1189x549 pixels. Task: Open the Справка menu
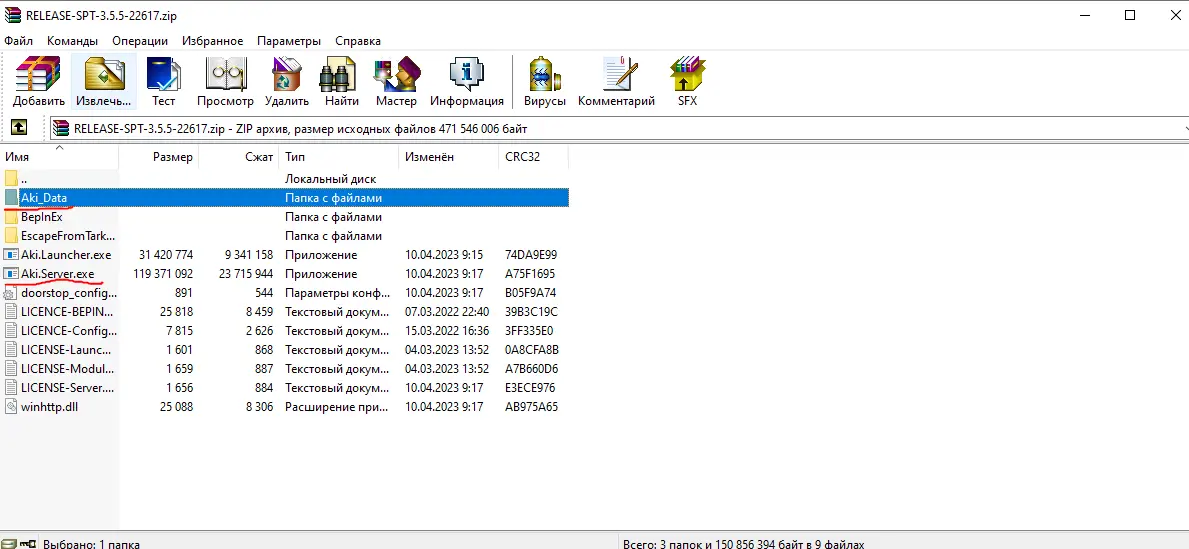358,41
